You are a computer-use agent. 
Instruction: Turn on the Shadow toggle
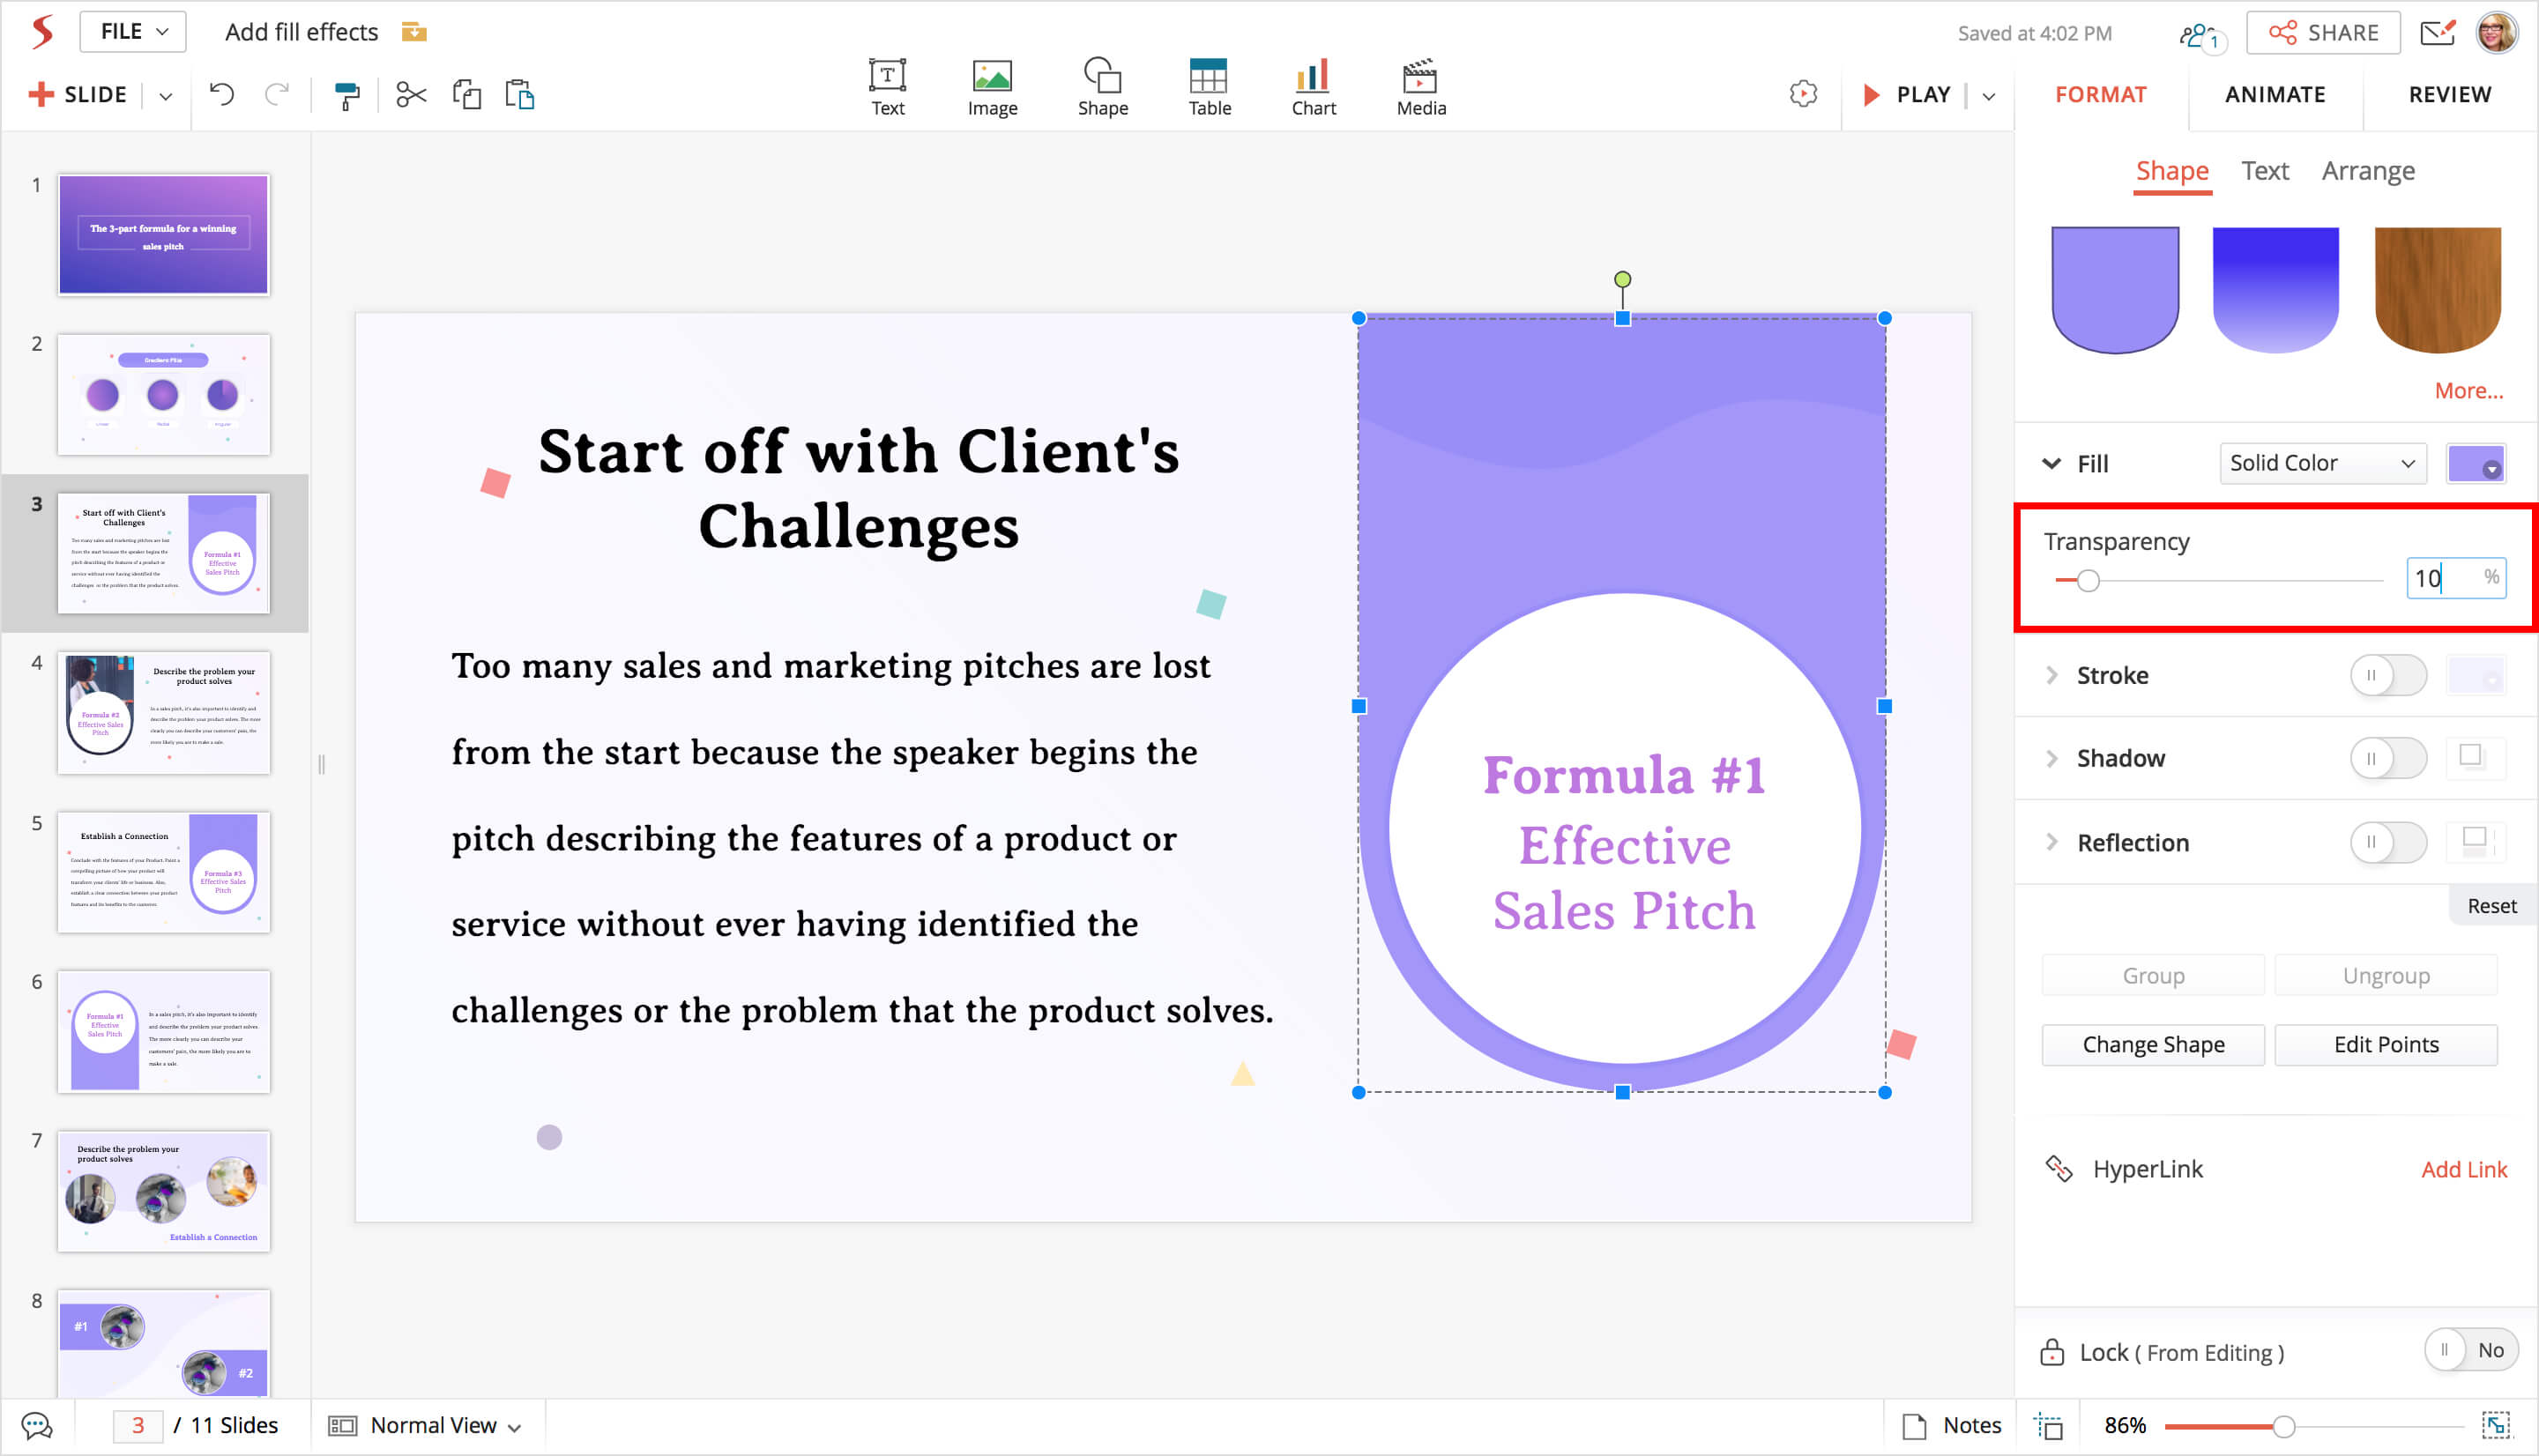(x=2386, y=758)
